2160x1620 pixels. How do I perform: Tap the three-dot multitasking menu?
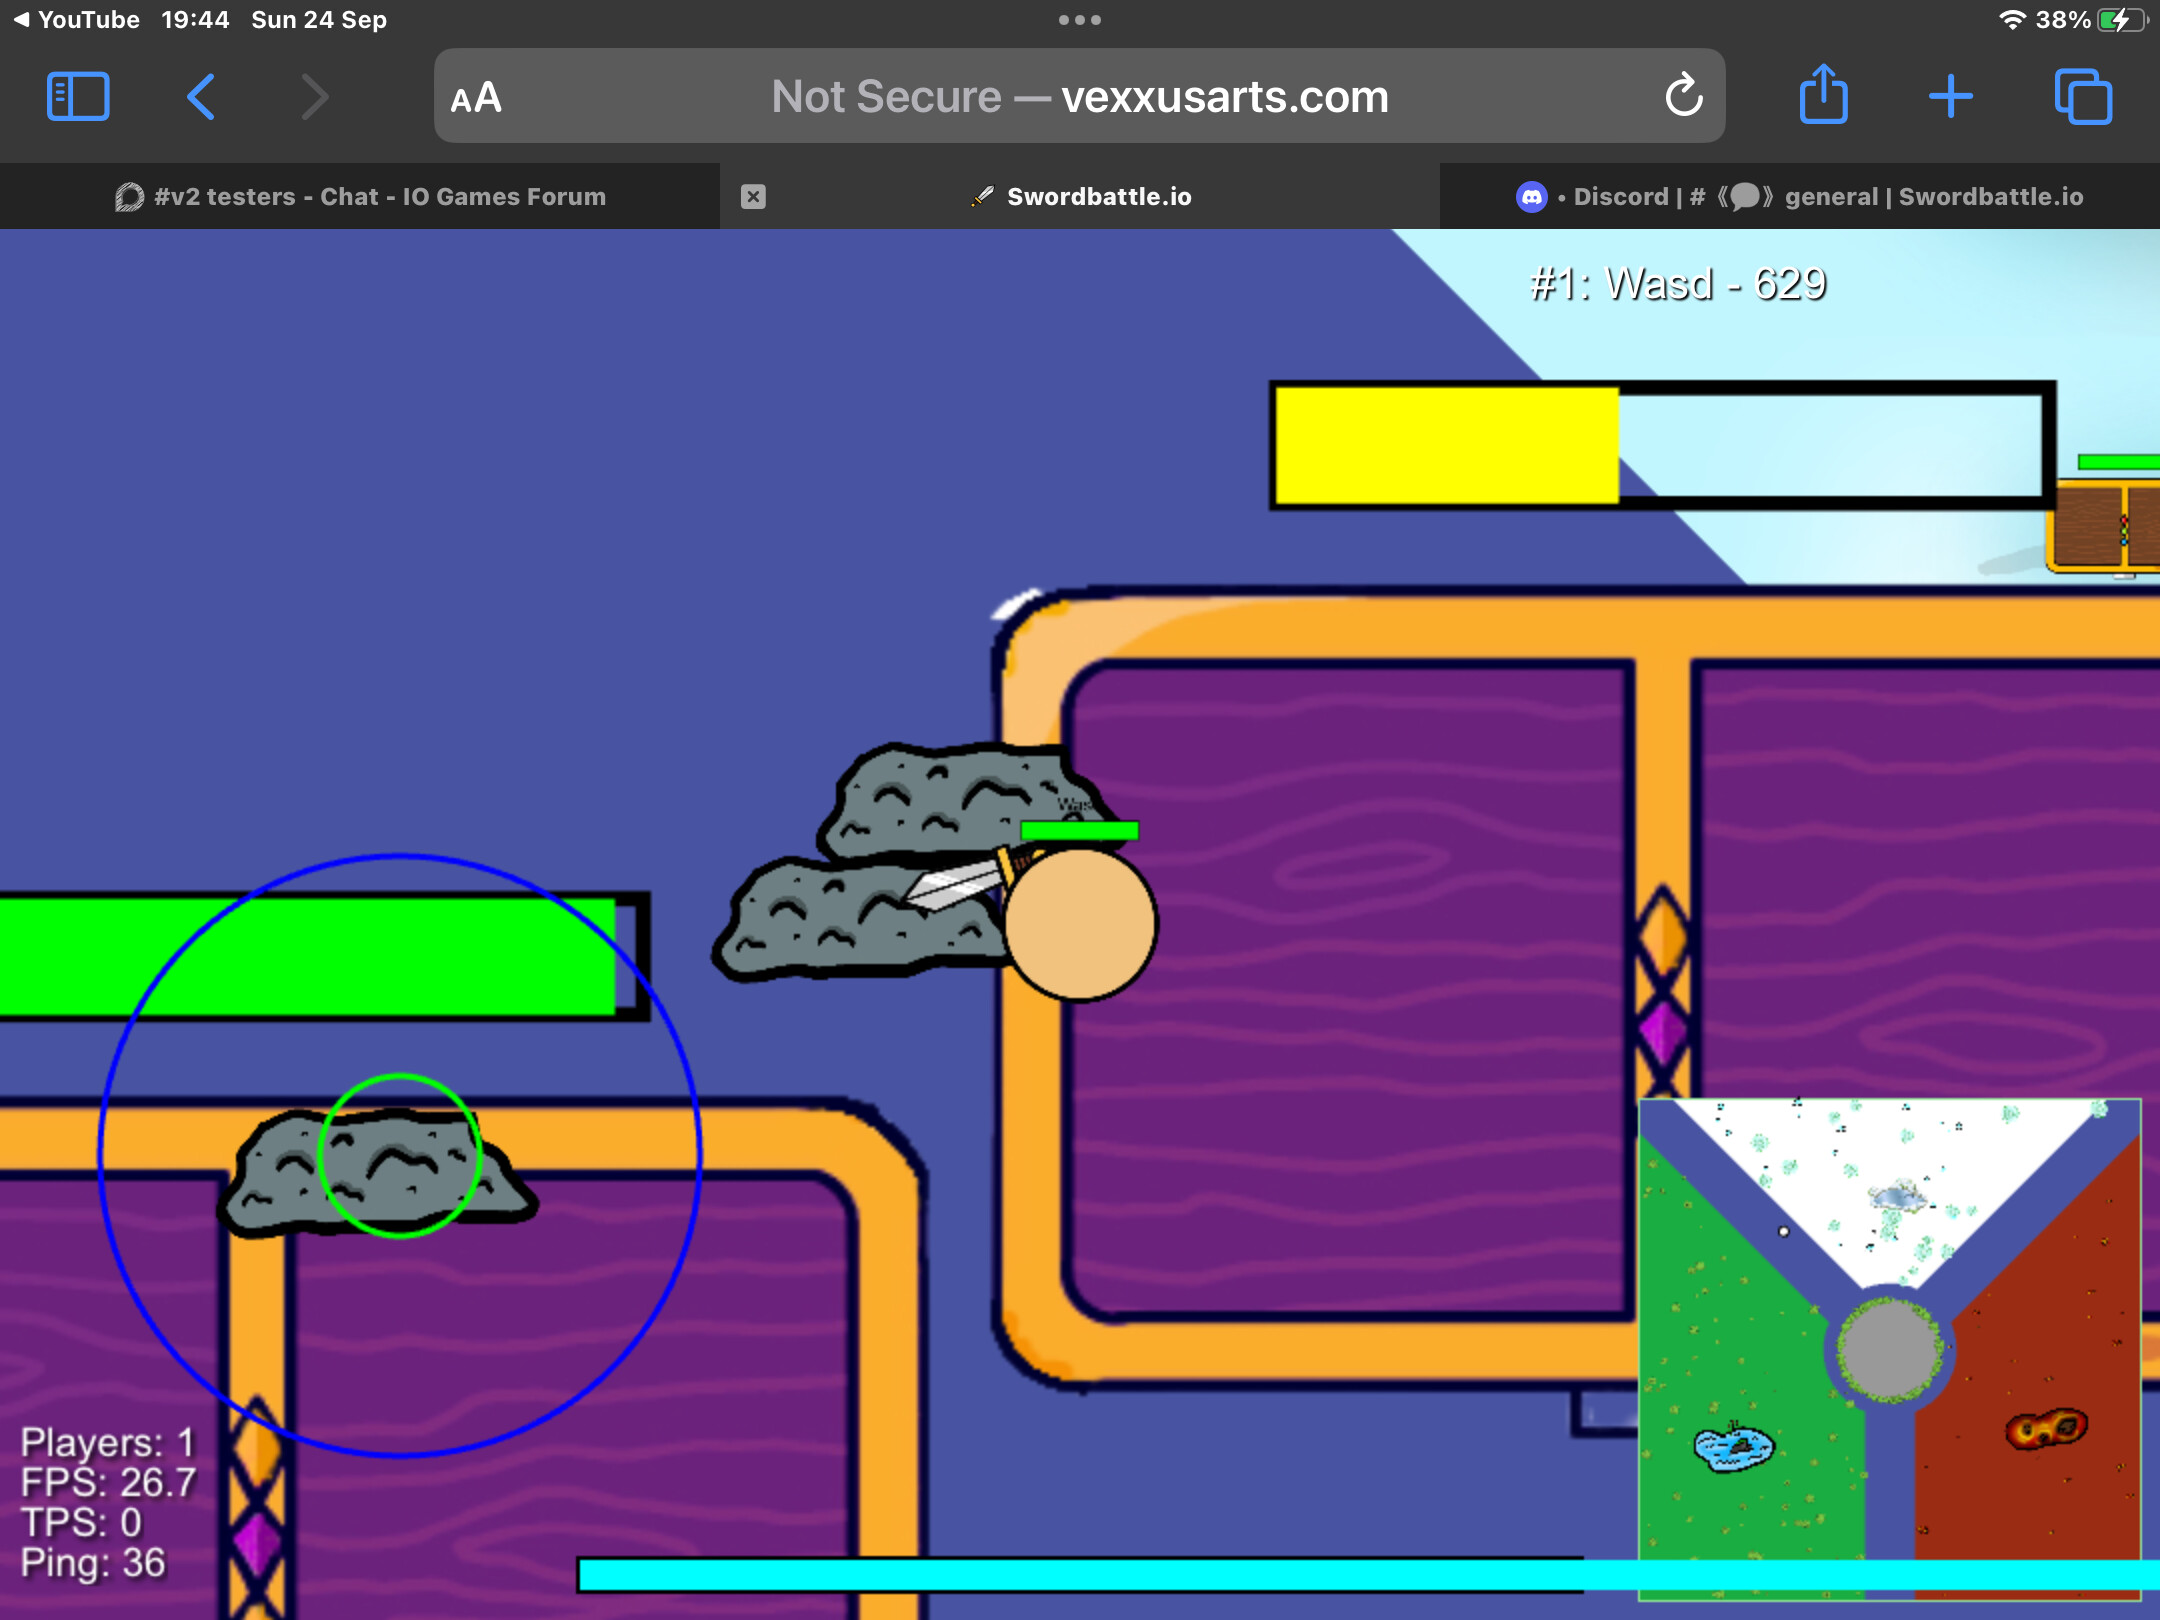[x=1080, y=20]
